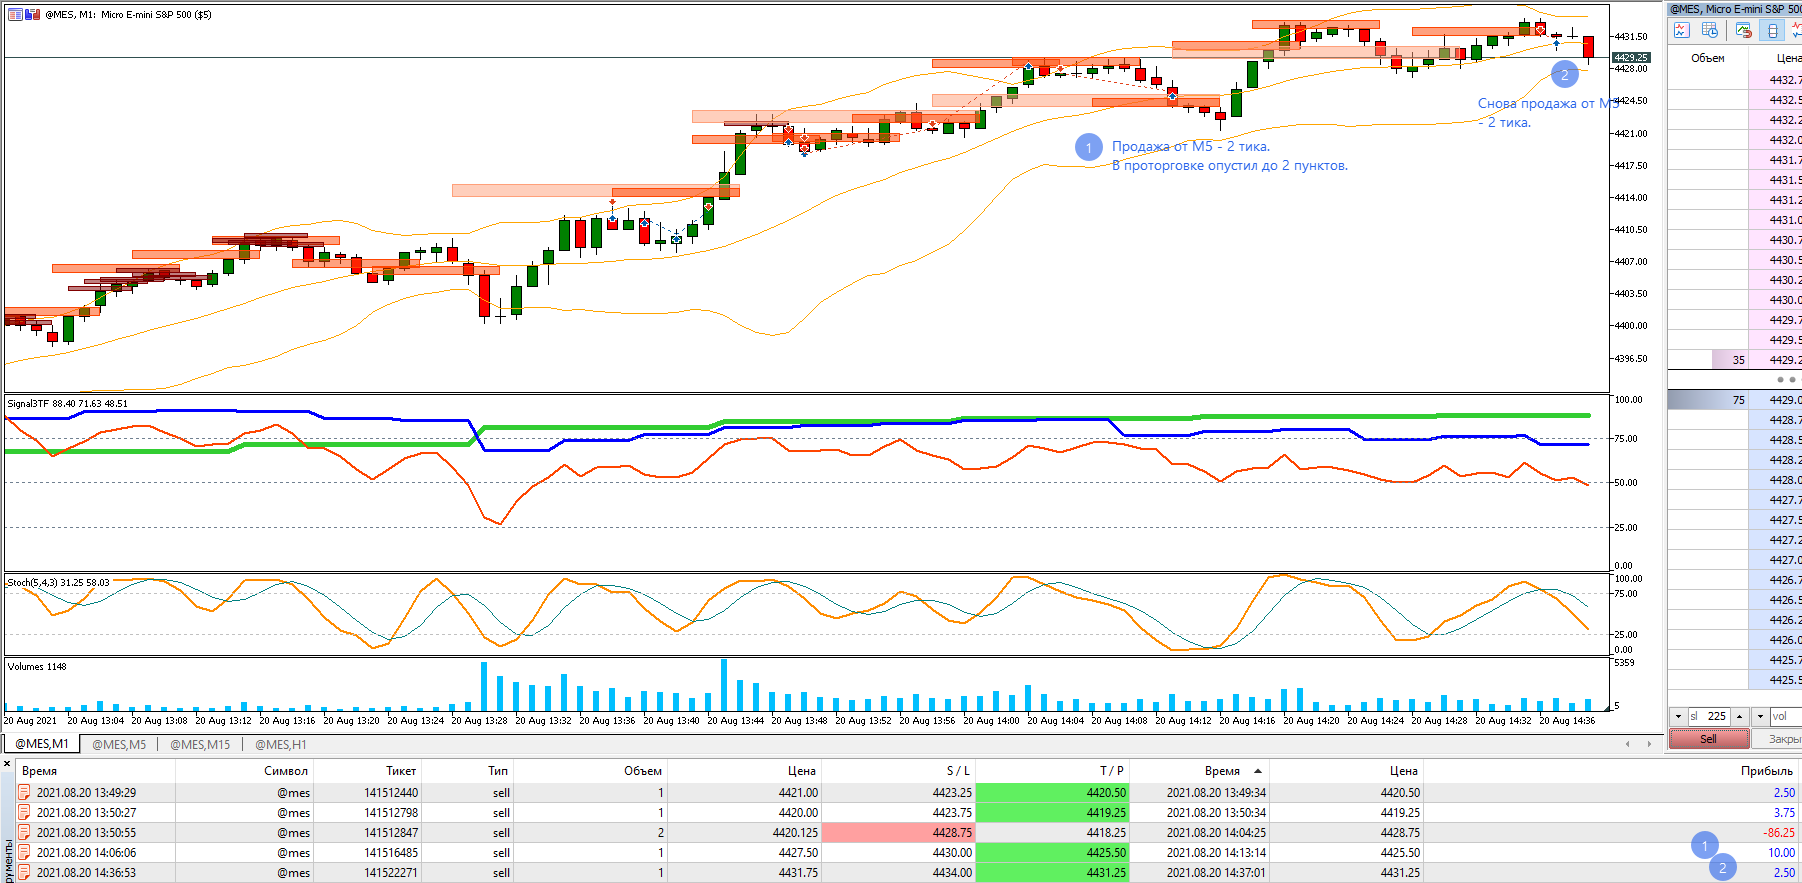This screenshot has height=883, width=1802.
Task: Click the chart magnet link icon
Action: point(1743,31)
